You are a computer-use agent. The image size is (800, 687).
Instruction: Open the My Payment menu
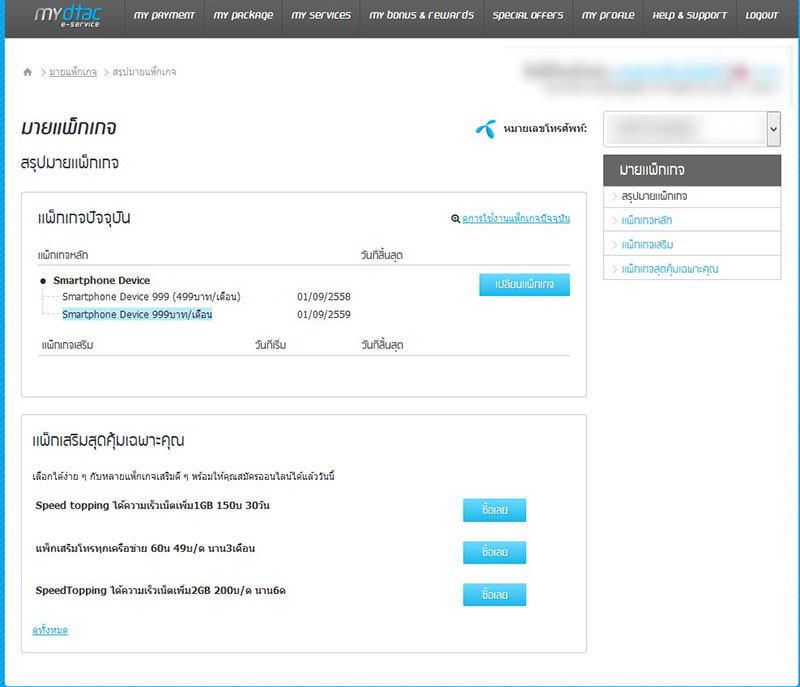[164, 15]
